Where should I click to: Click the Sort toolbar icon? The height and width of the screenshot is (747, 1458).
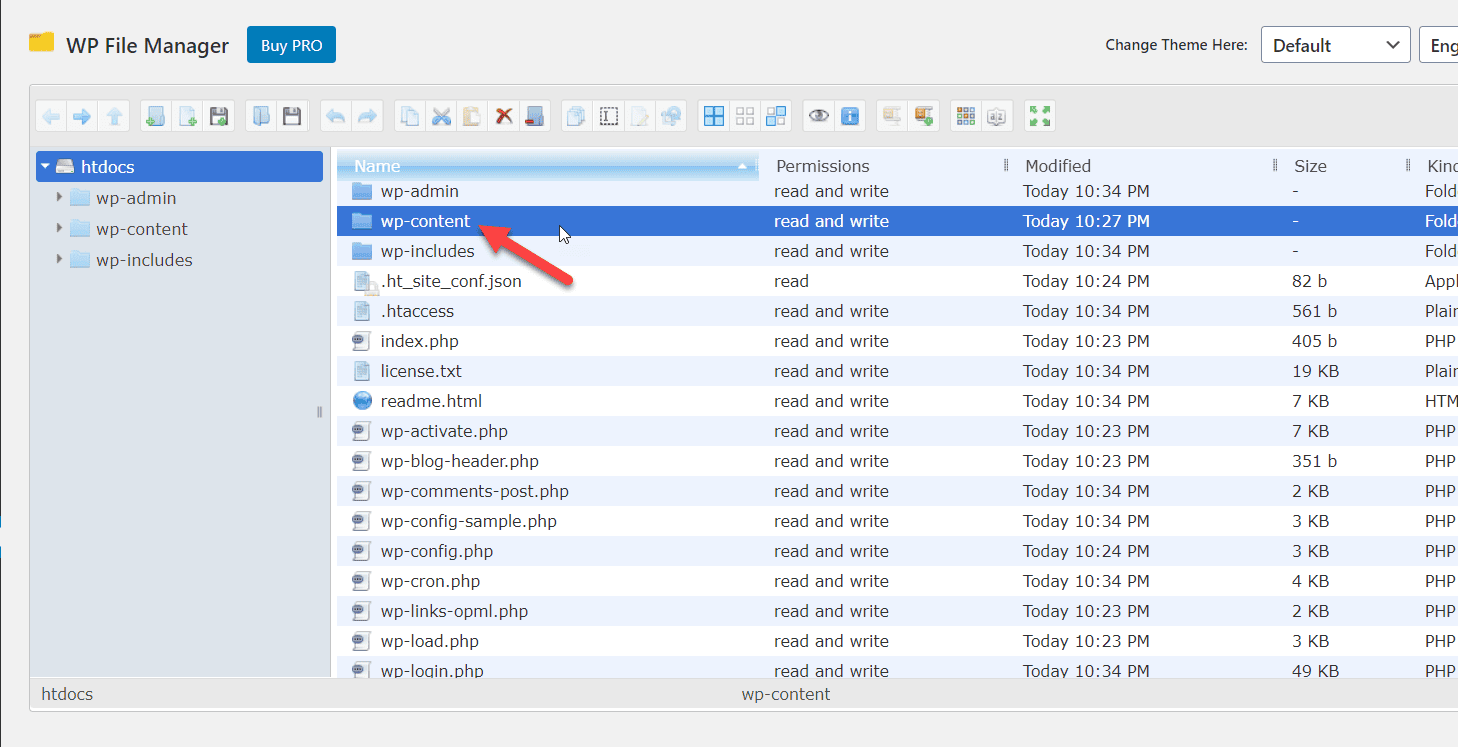pos(996,117)
